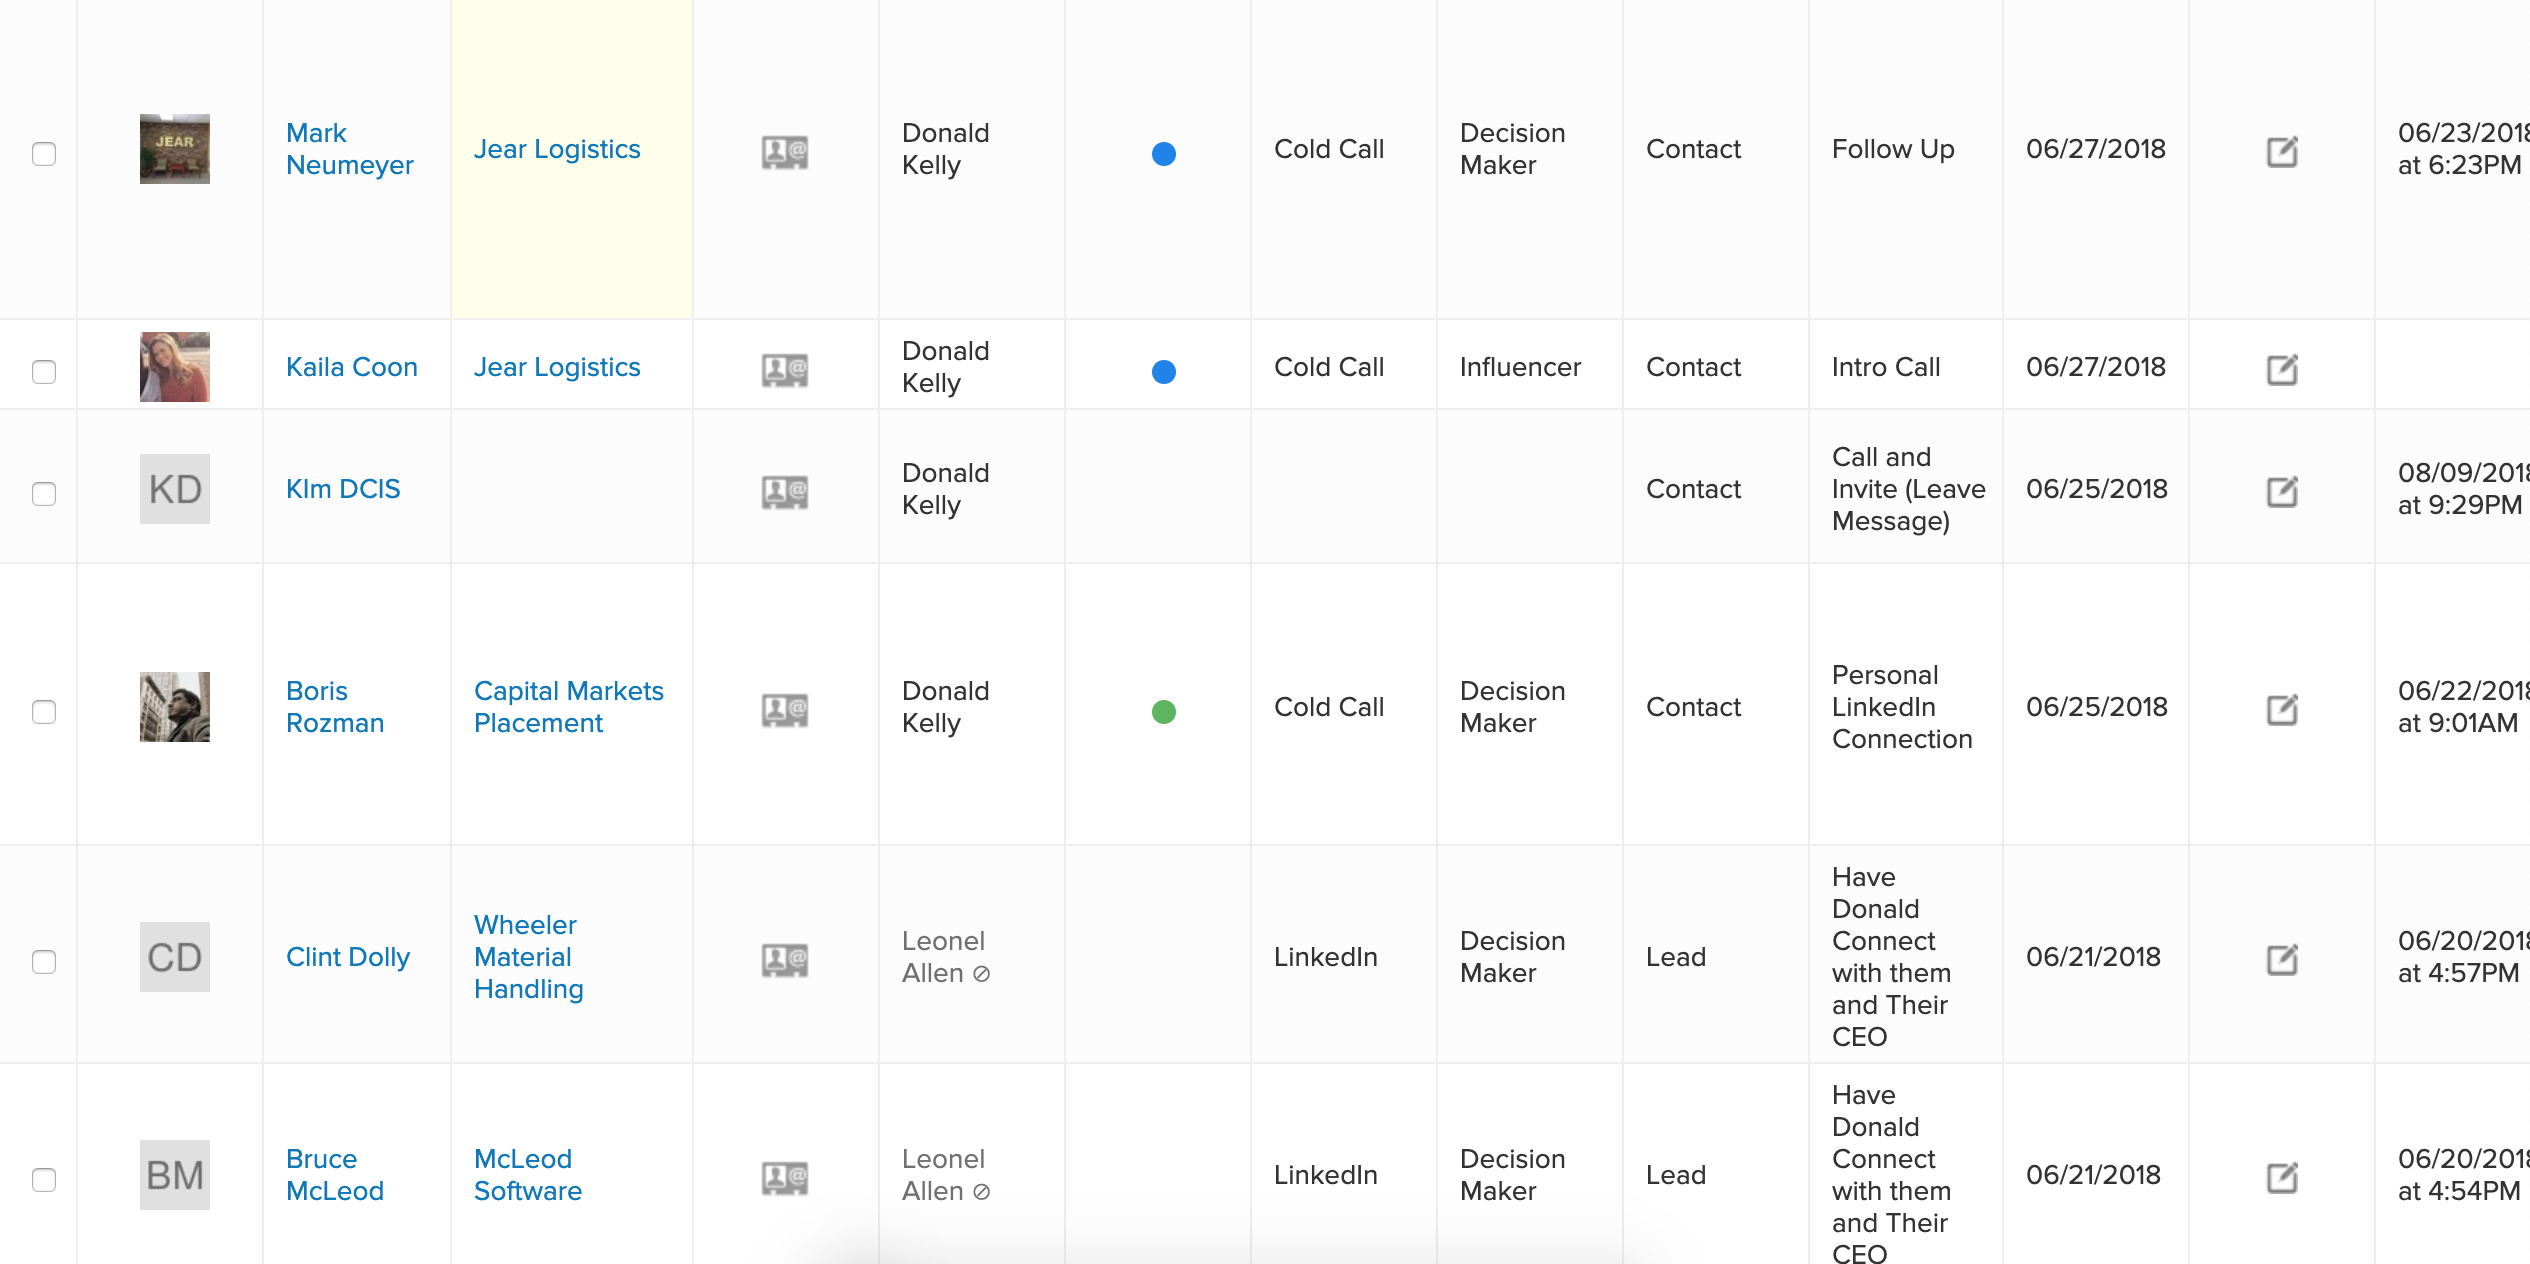This screenshot has height=1264, width=2530.
Task: Open contact card icon for Bruce McLeod
Action: coord(785,1179)
